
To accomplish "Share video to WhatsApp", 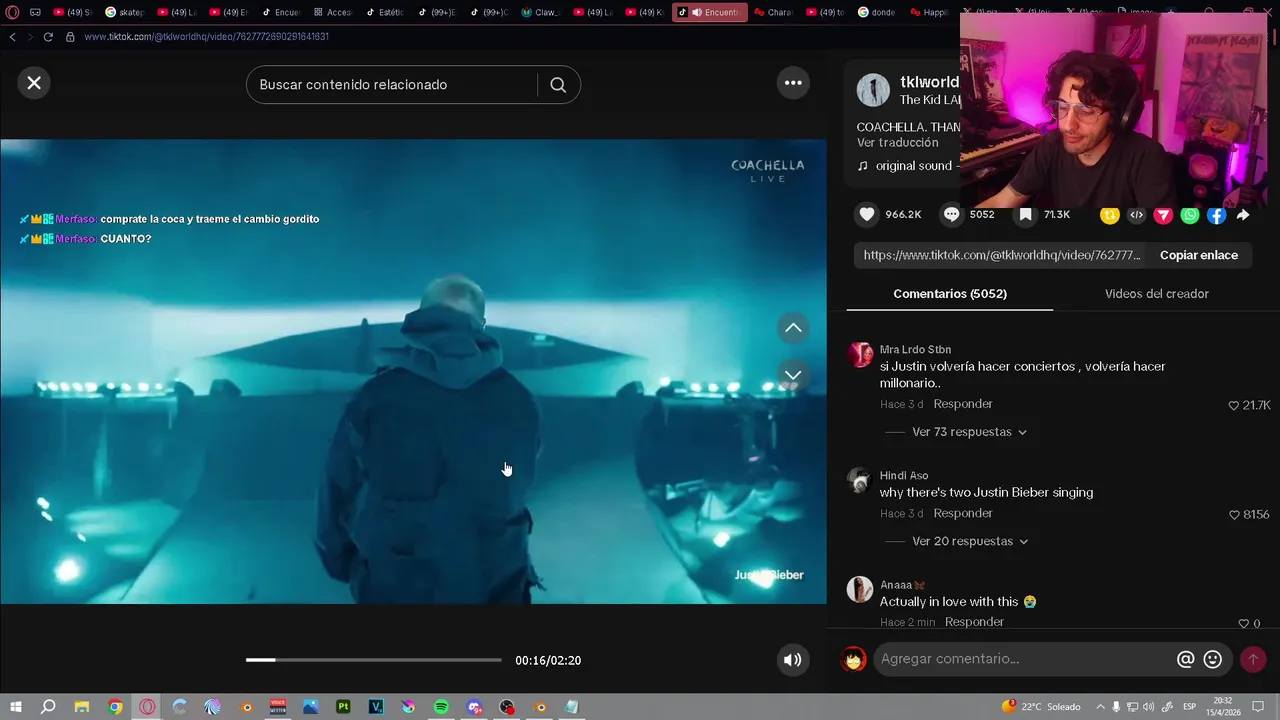I will tap(1190, 215).
